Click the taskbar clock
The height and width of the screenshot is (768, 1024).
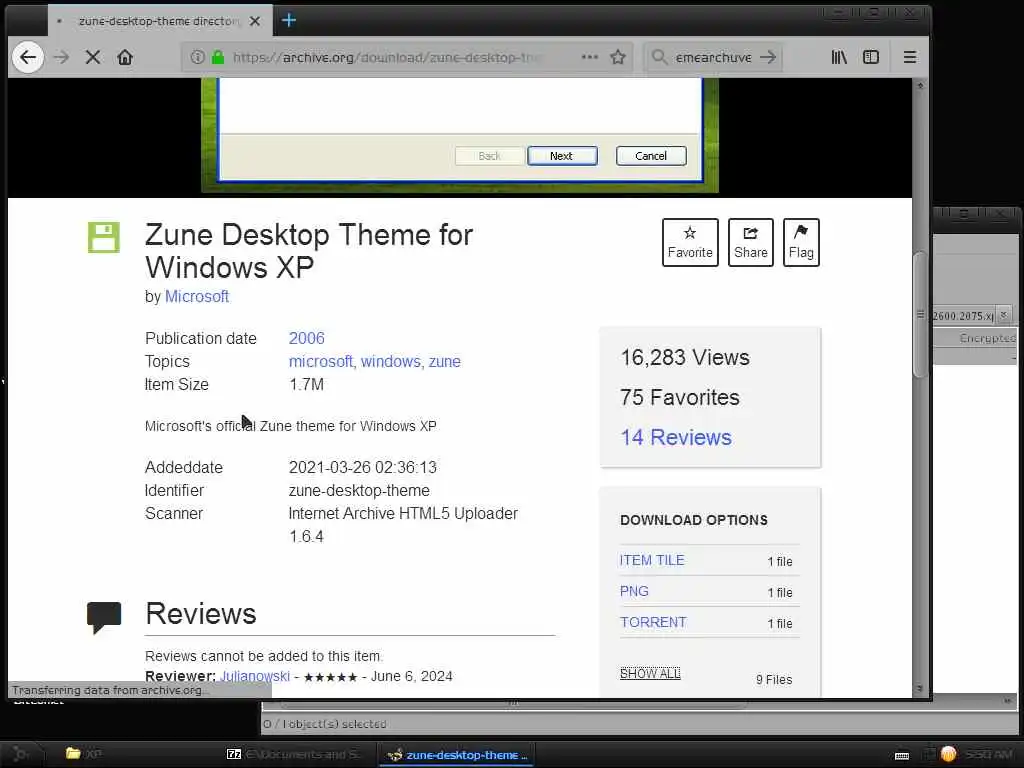tap(989, 754)
